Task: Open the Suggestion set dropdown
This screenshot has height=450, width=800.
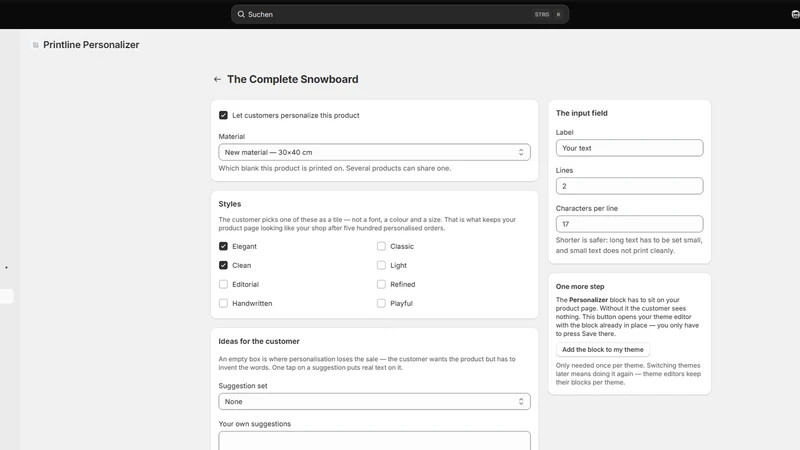Action: (x=374, y=402)
